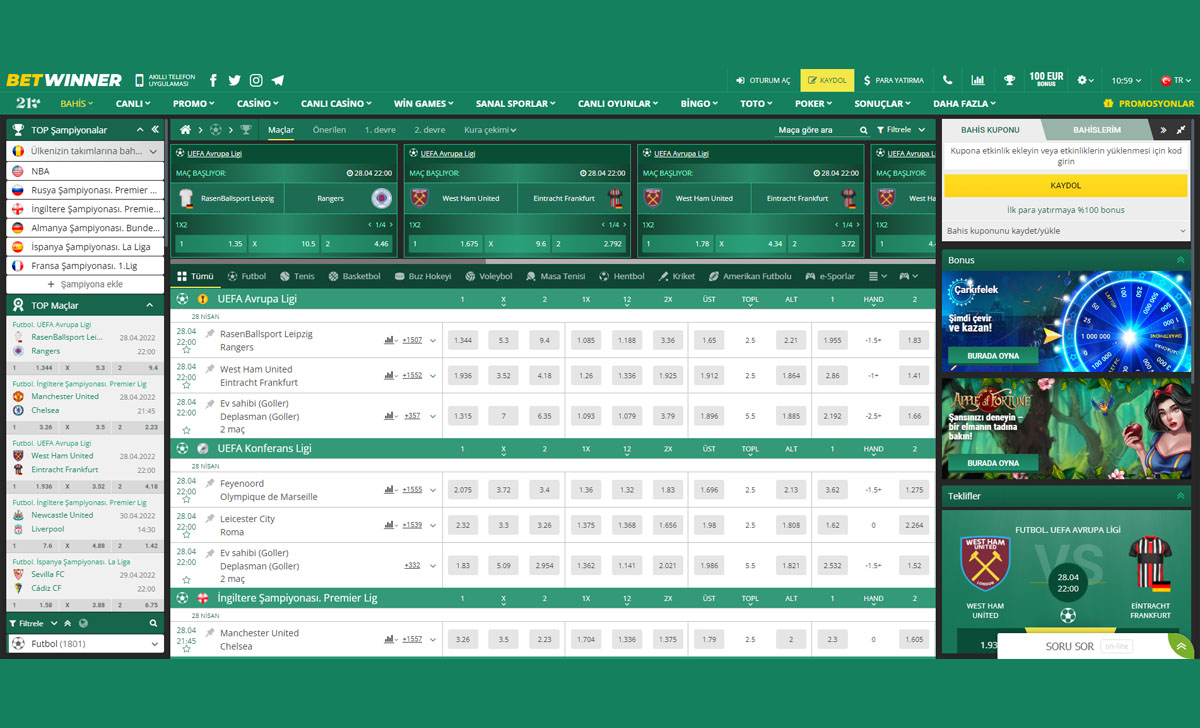
Task: Switch to the Önerilen tab
Action: 329,130
